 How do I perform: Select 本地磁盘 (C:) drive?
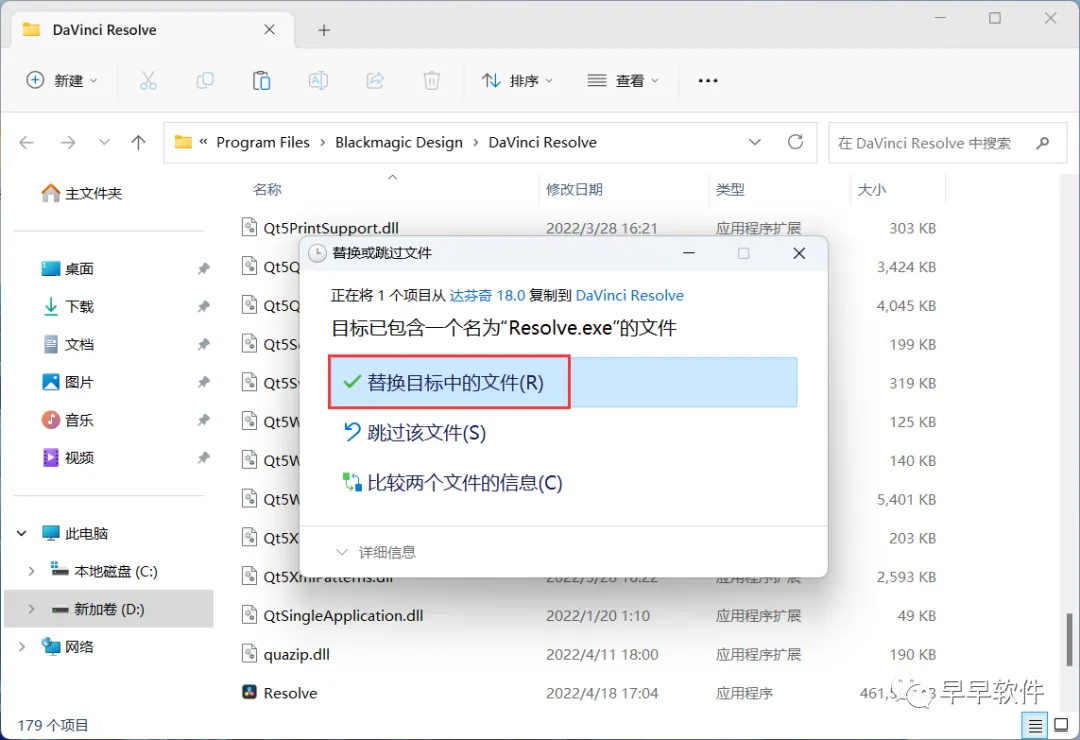pos(104,571)
